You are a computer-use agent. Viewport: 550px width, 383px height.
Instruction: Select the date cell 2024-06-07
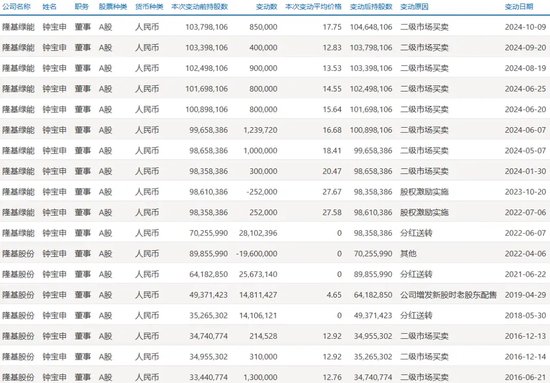pyautogui.click(x=525, y=130)
